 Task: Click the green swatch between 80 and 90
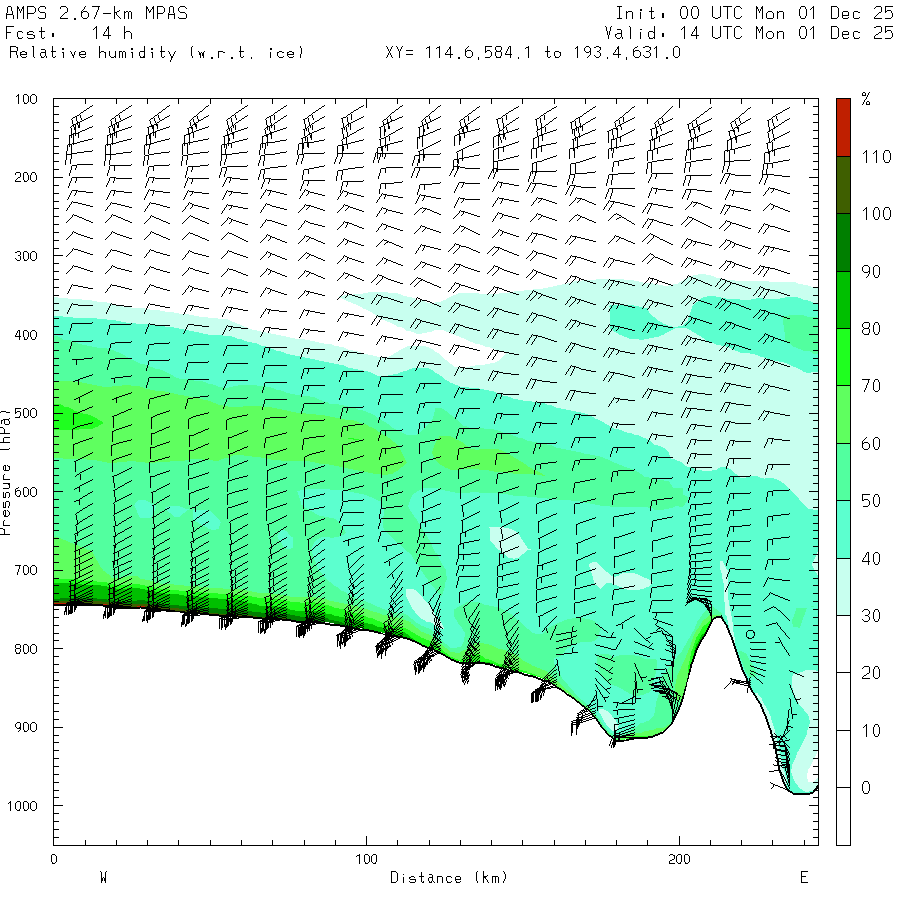843,300
